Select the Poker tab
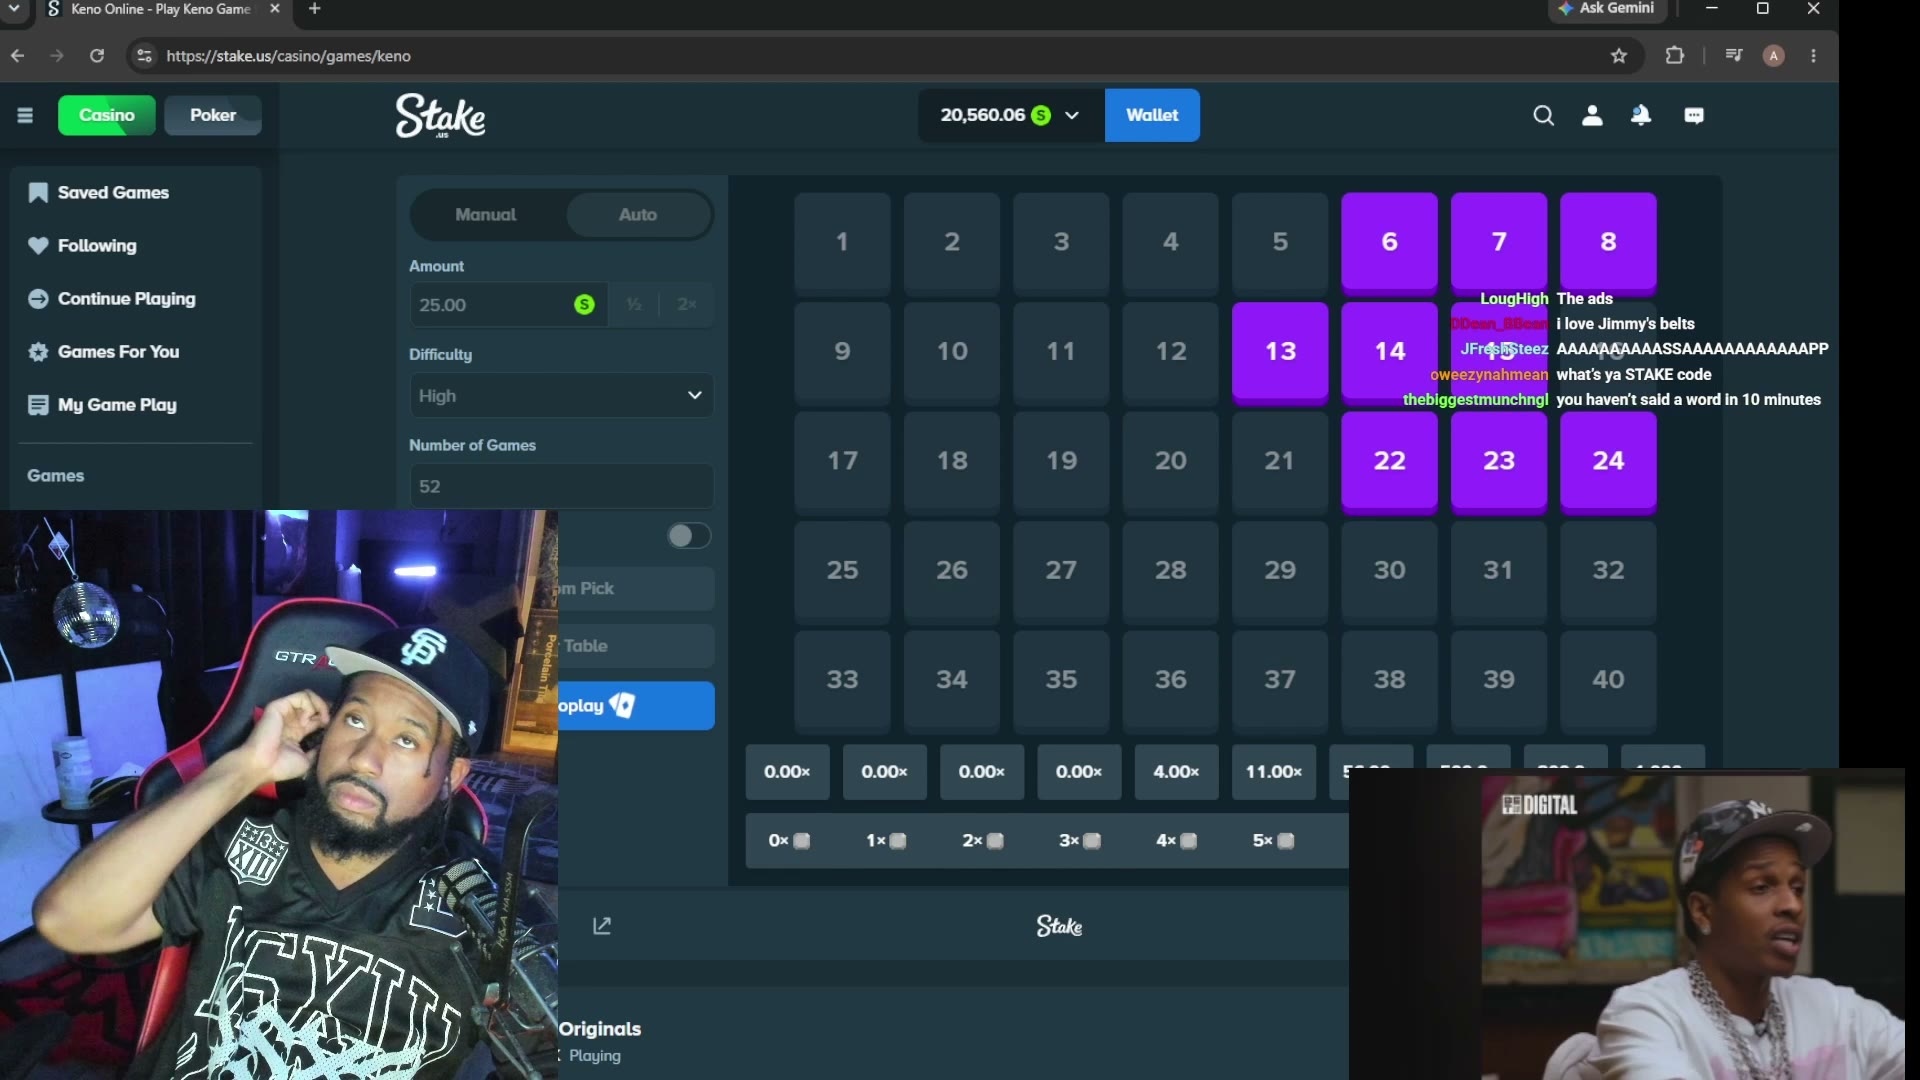The width and height of the screenshot is (1920, 1080). coord(213,116)
